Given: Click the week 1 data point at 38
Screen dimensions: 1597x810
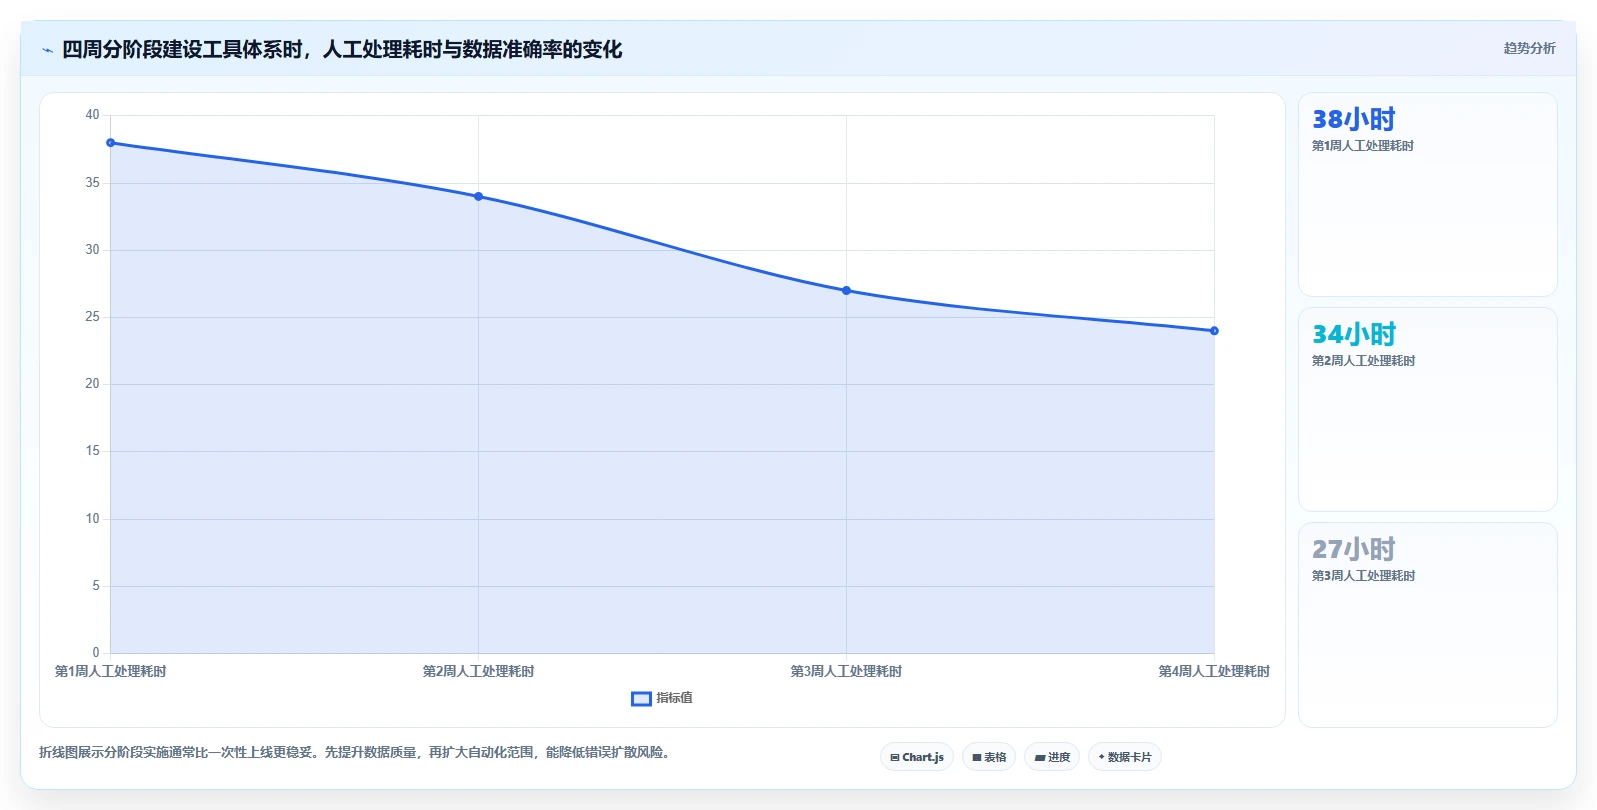Looking at the screenshot, I should click(x=111, y=143).
